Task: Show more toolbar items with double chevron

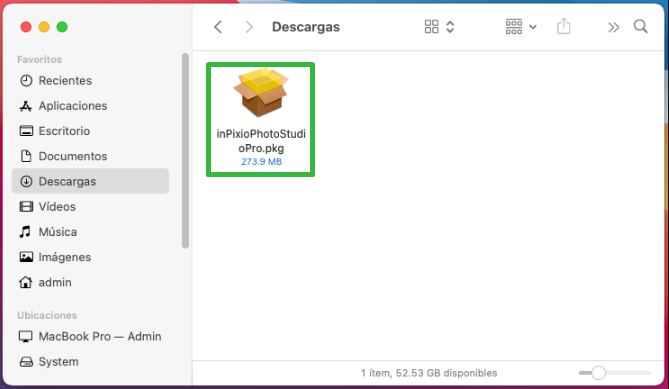Action: click(613, 27)
